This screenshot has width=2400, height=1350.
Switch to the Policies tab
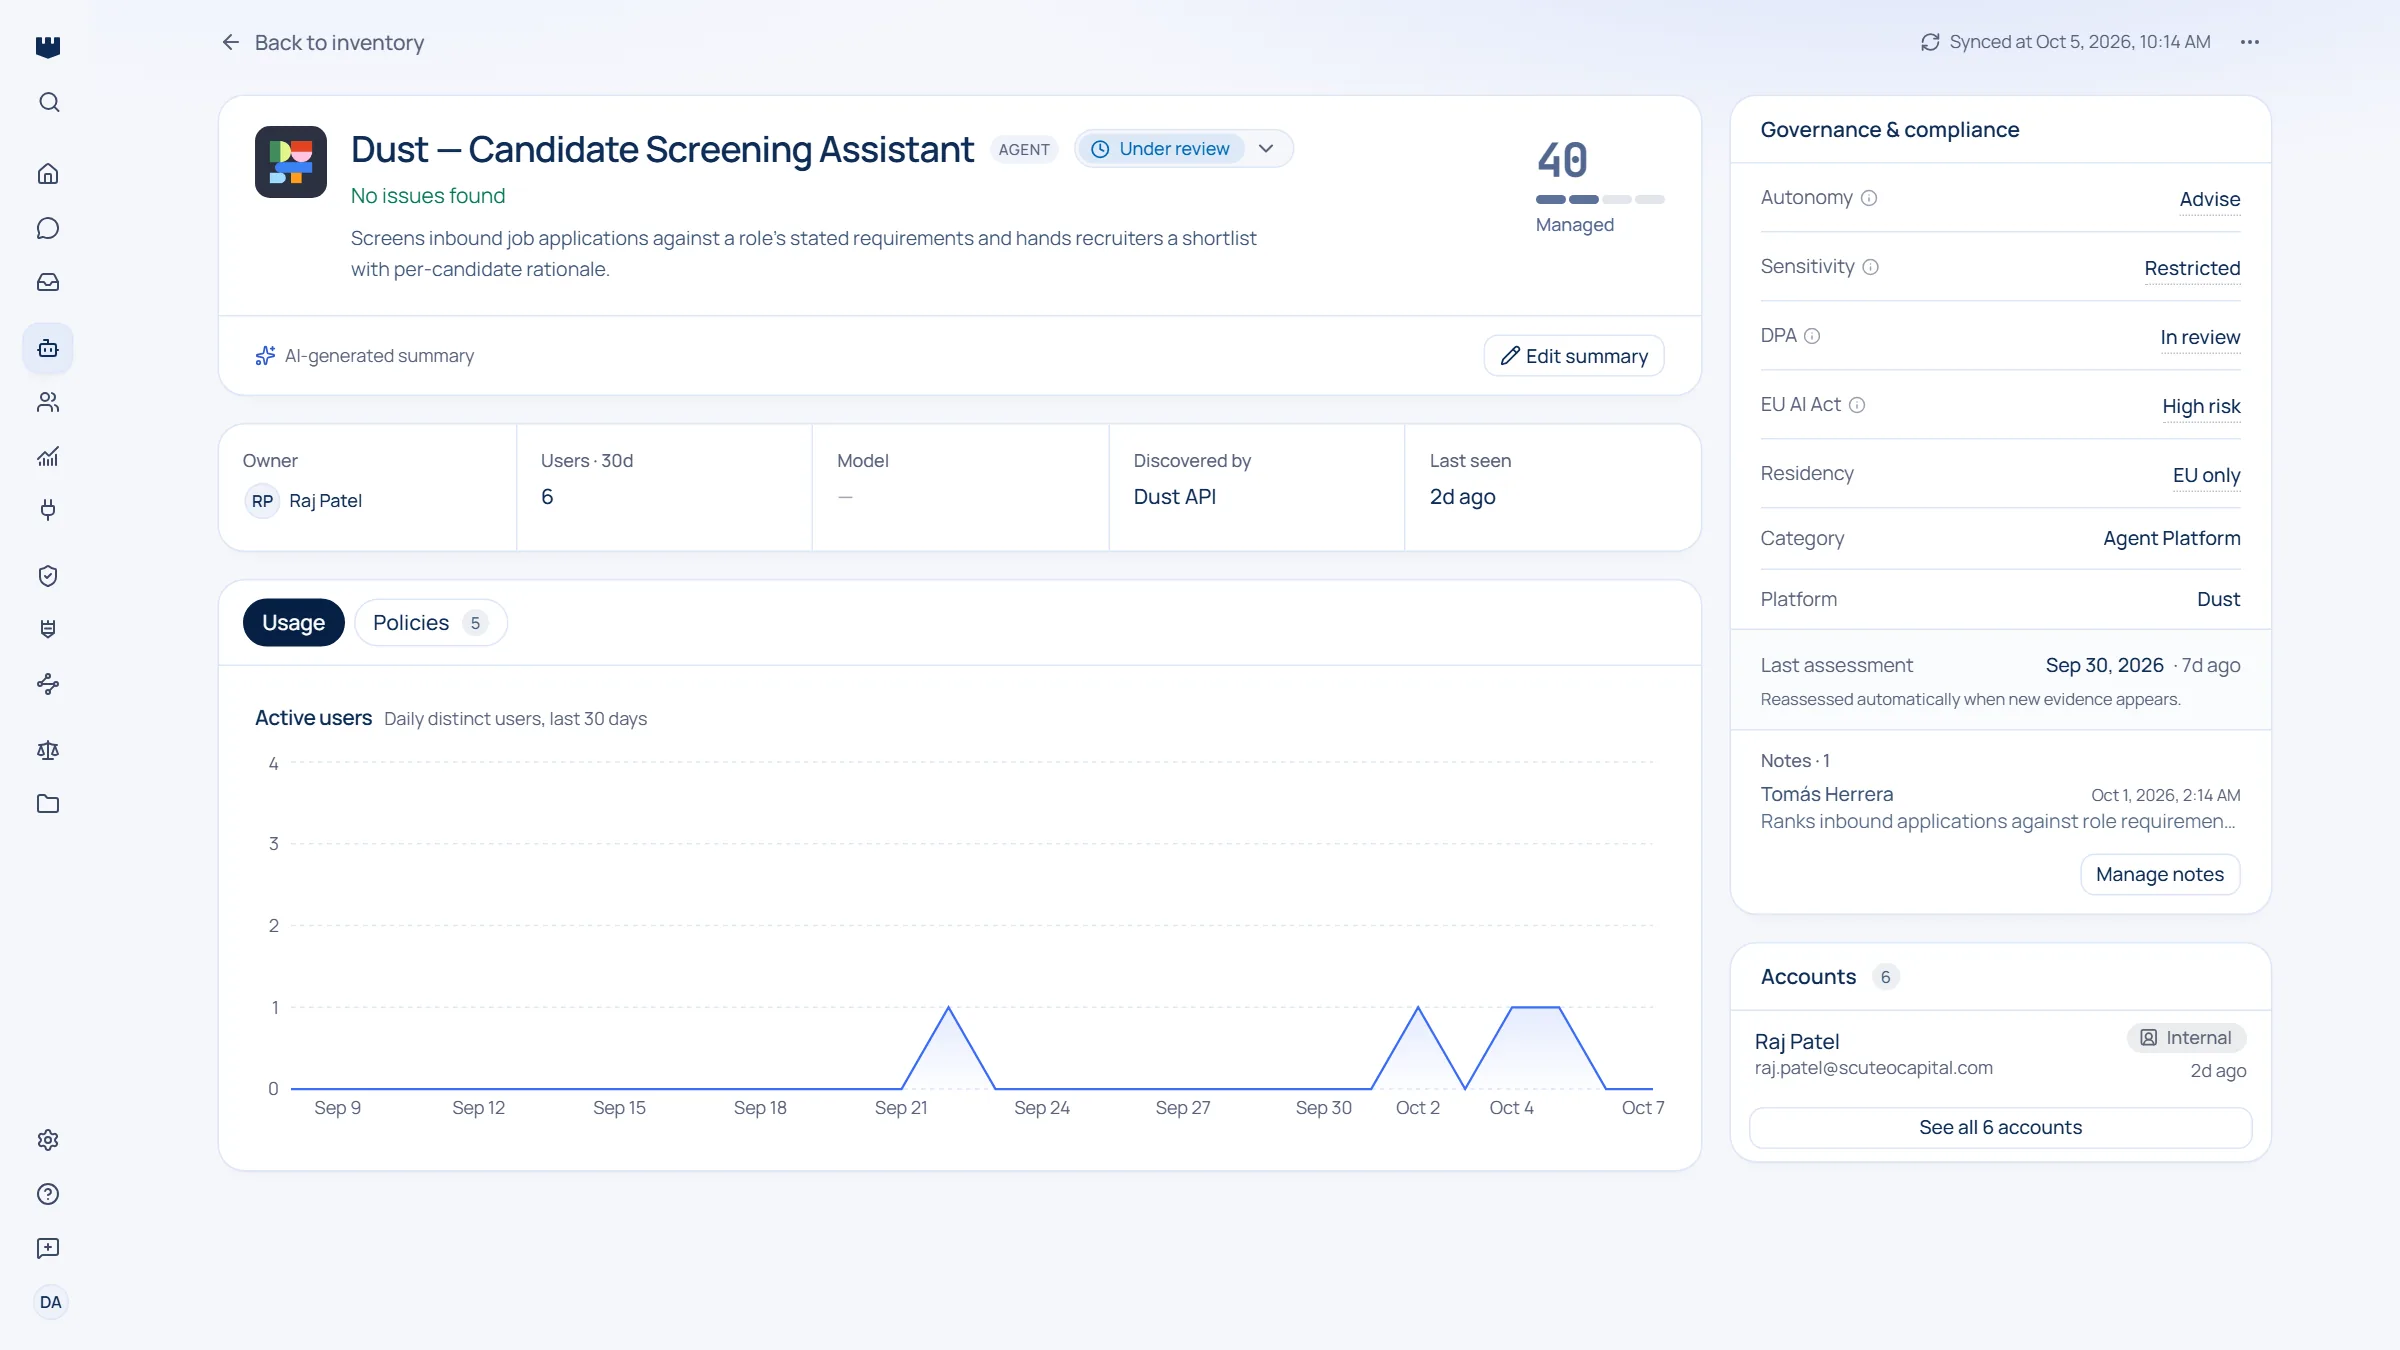430,623
